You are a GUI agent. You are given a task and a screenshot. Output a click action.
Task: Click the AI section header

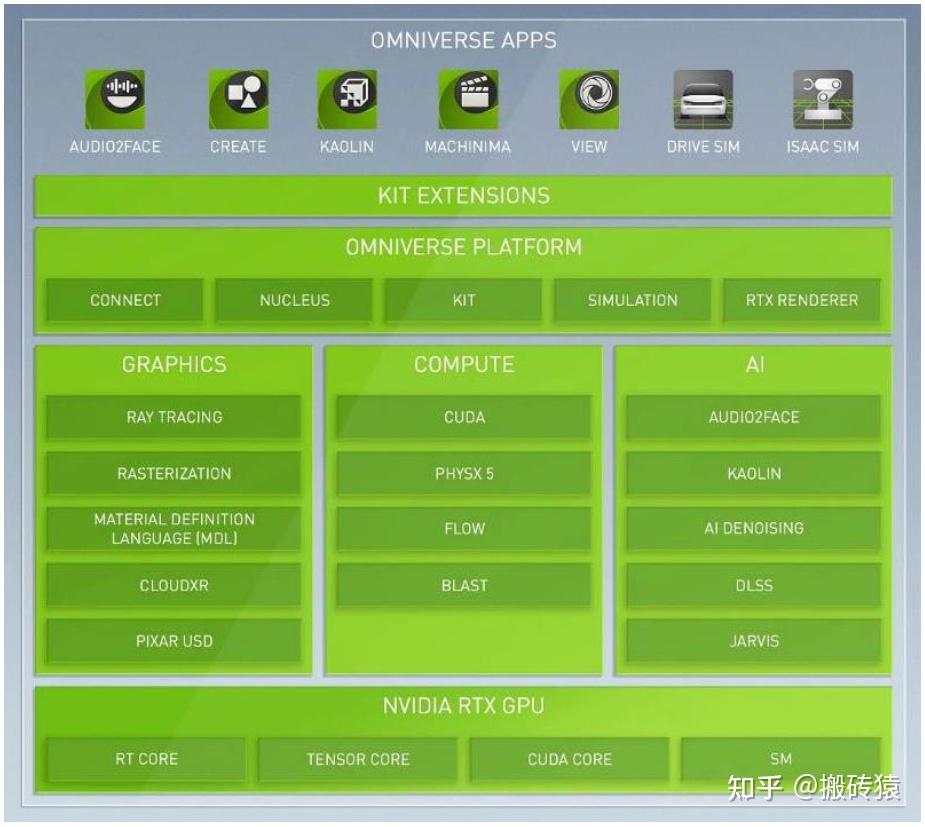pyautogui.click(x=753, y=365)
